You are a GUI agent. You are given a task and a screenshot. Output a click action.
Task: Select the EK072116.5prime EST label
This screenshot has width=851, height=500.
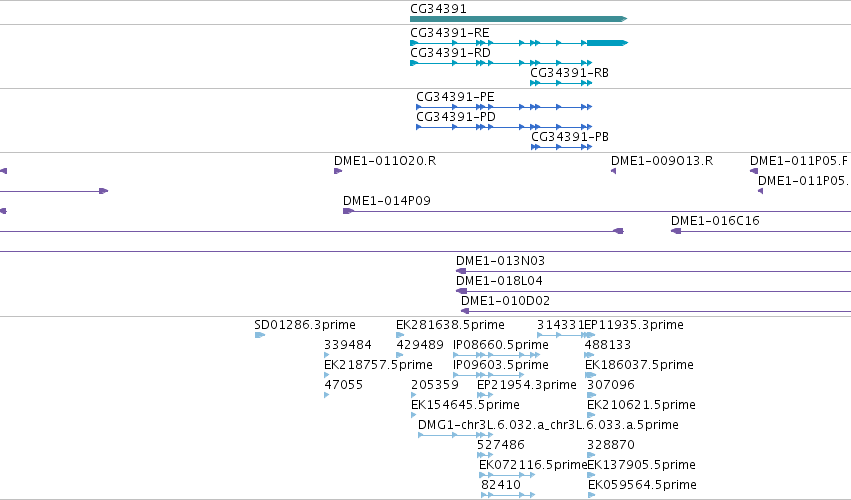(533, 465)
